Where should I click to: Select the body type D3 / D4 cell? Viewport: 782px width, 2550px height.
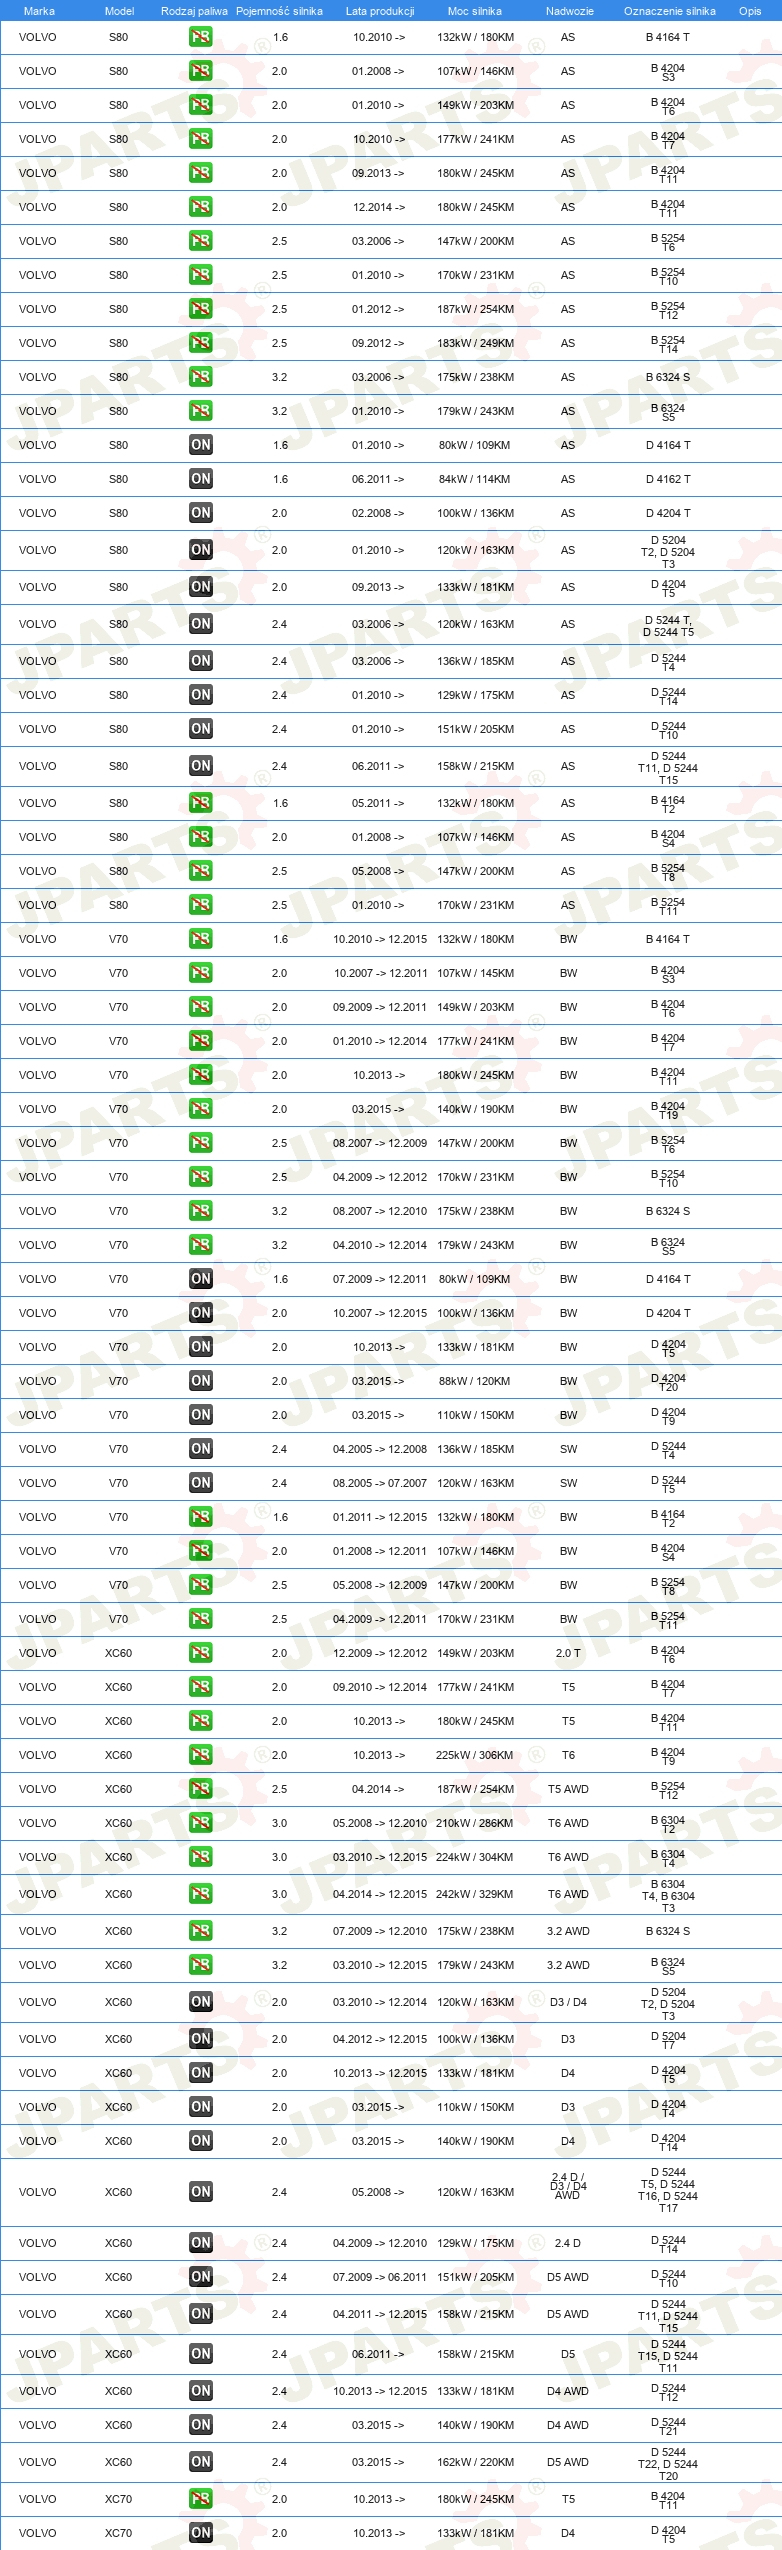568,2002
